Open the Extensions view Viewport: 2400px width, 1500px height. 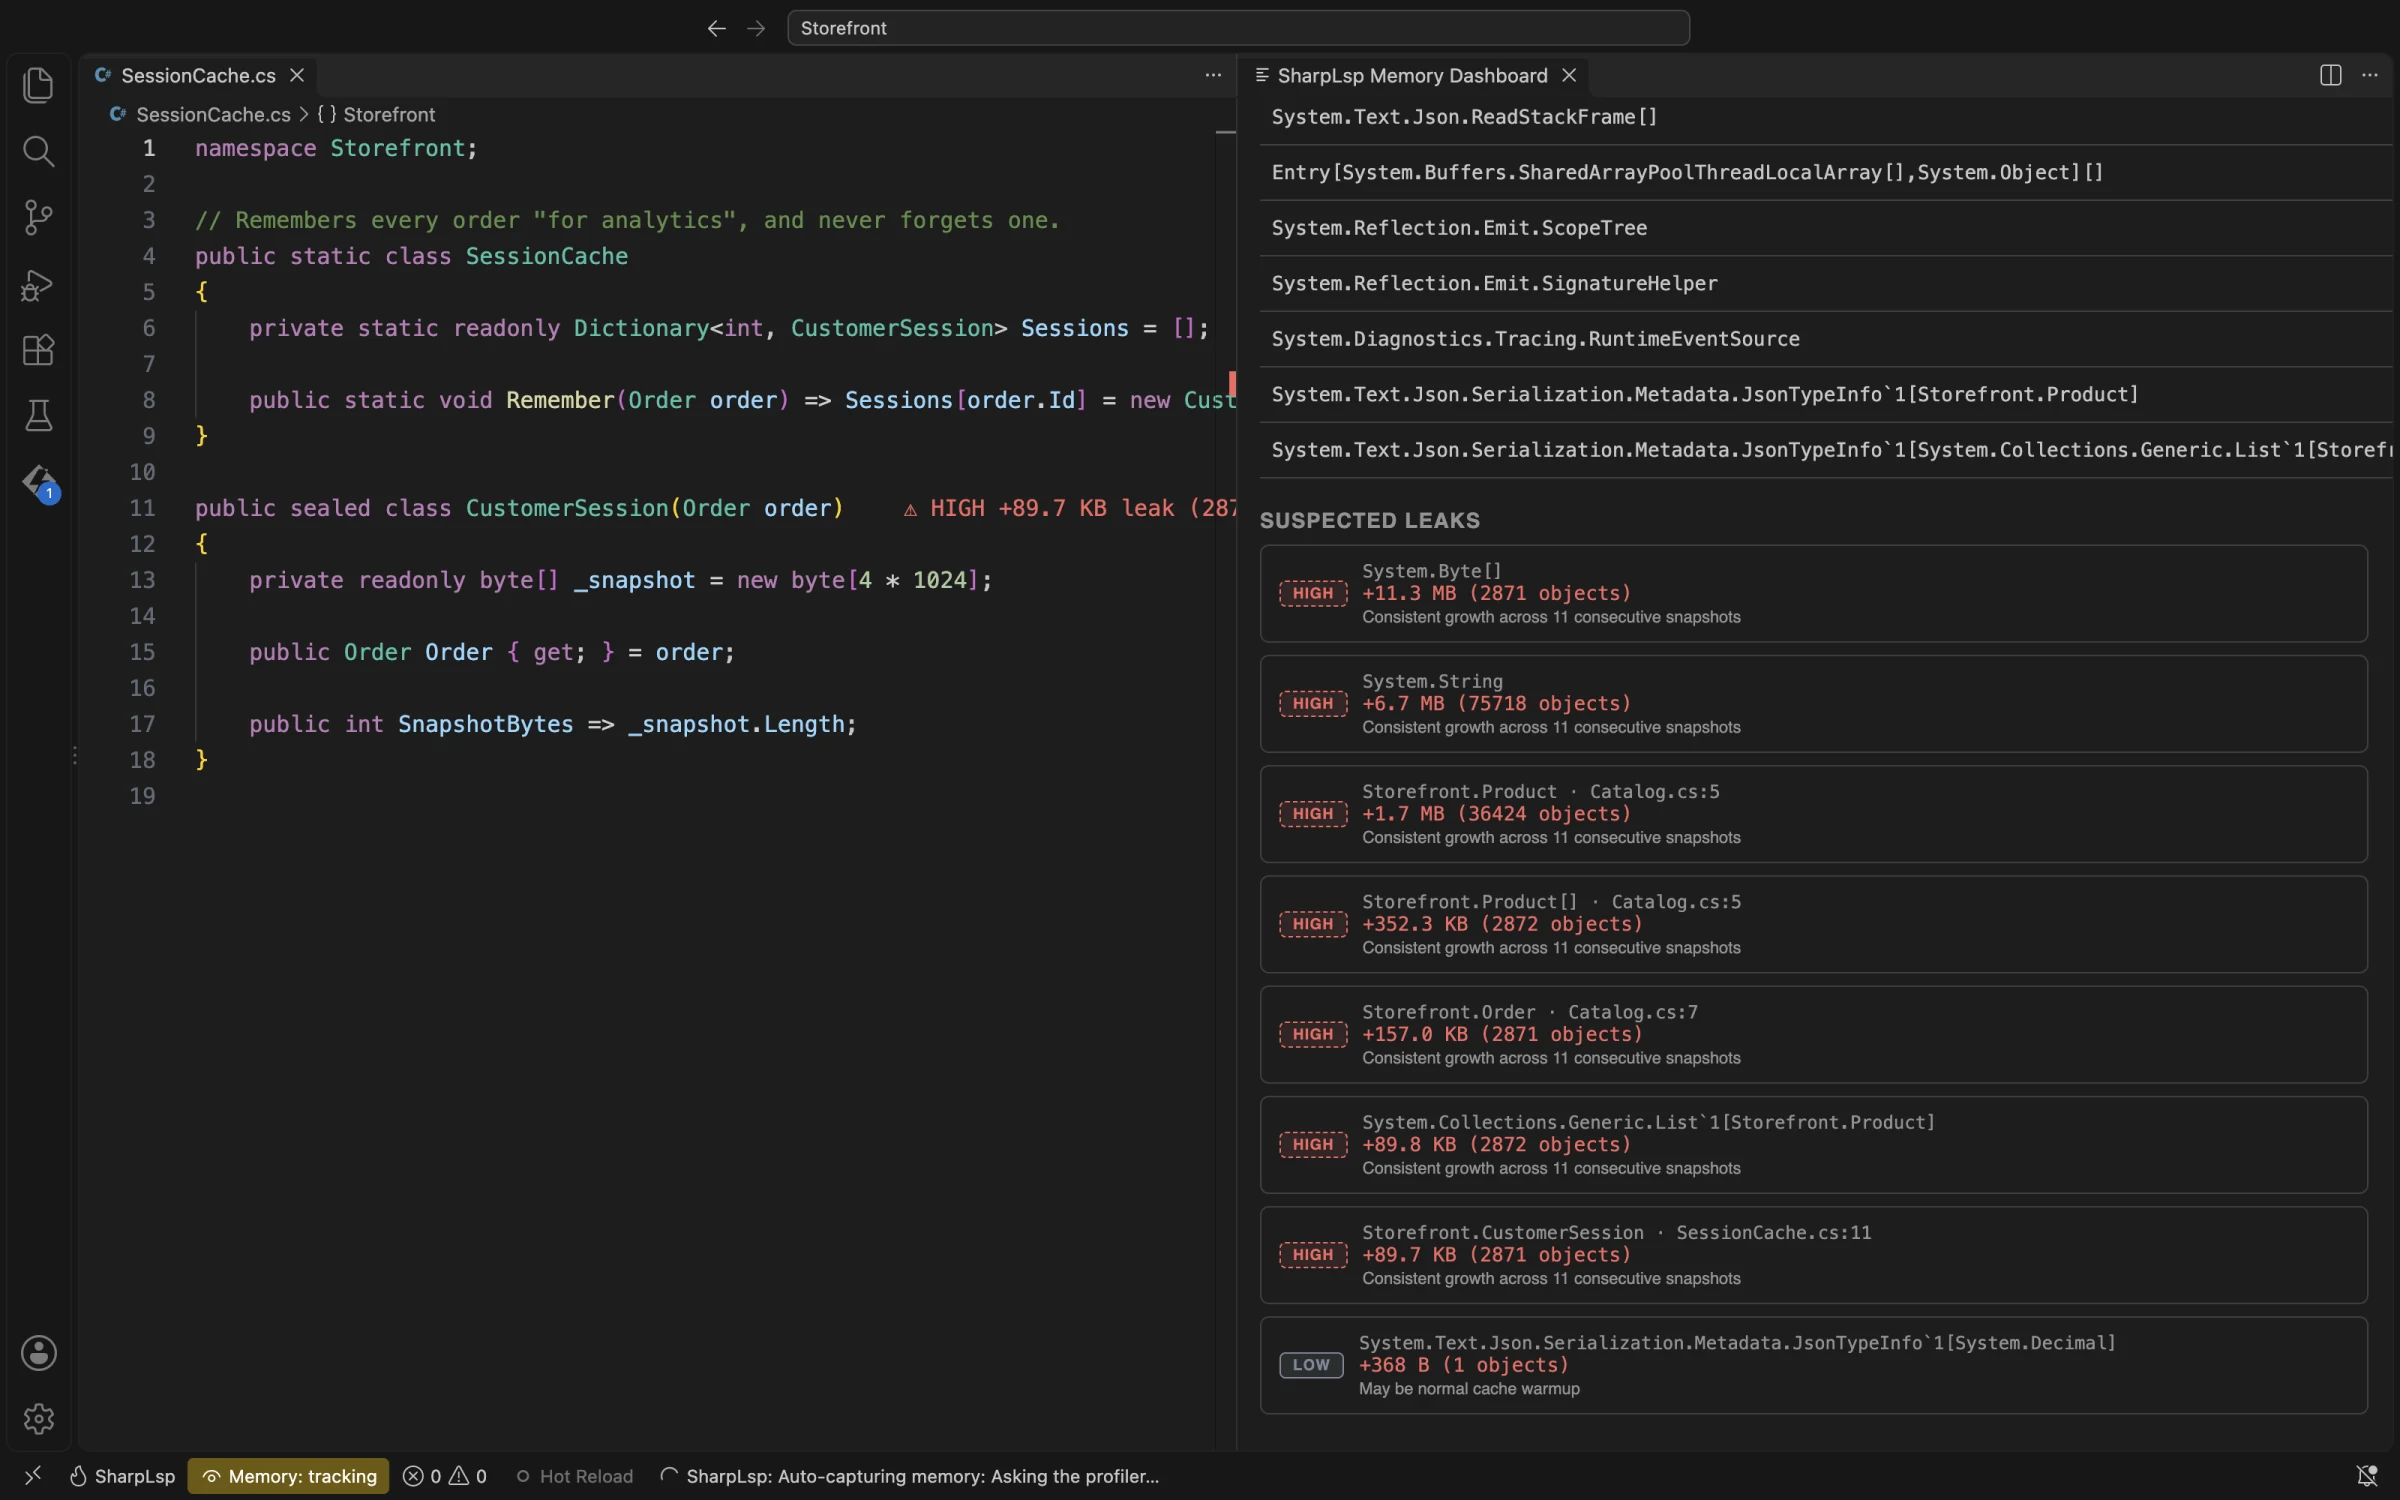[x=38, y=350]
